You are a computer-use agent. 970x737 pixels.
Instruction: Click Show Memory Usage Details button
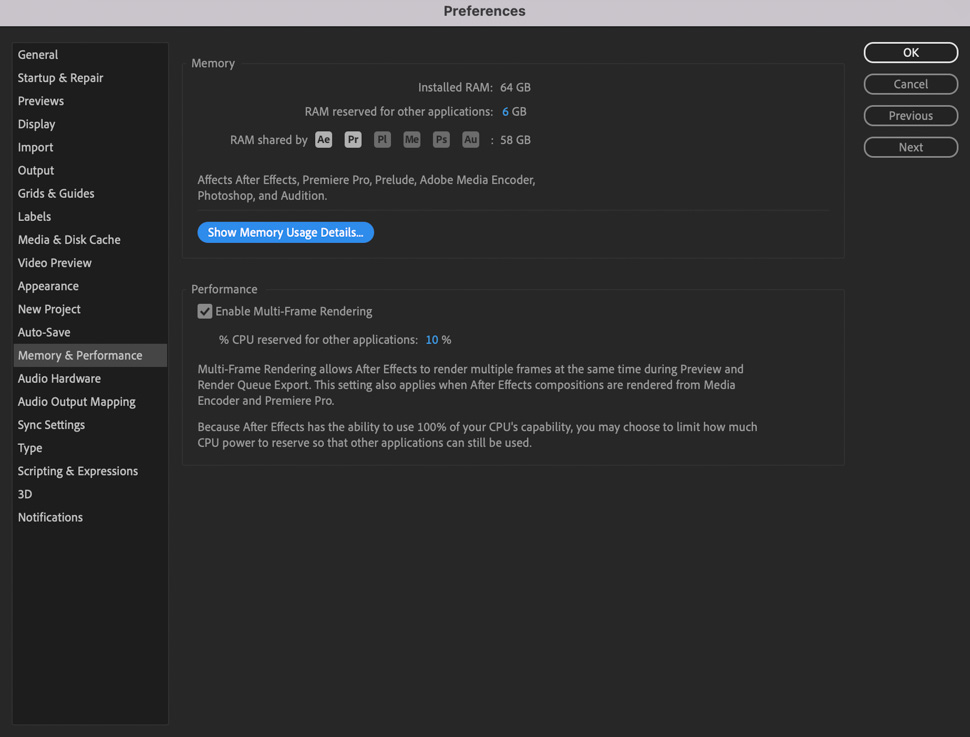[x=286, y=232]
